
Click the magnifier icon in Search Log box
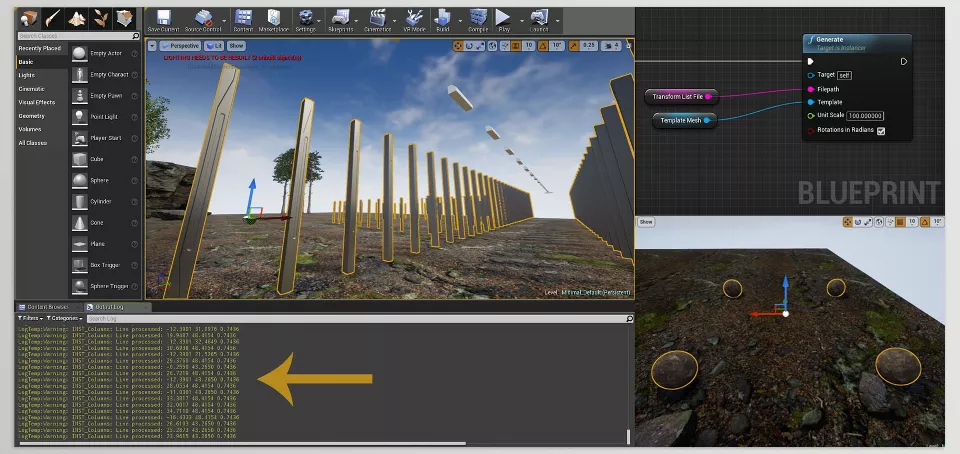pyautogui.click(x=629, y=319)
